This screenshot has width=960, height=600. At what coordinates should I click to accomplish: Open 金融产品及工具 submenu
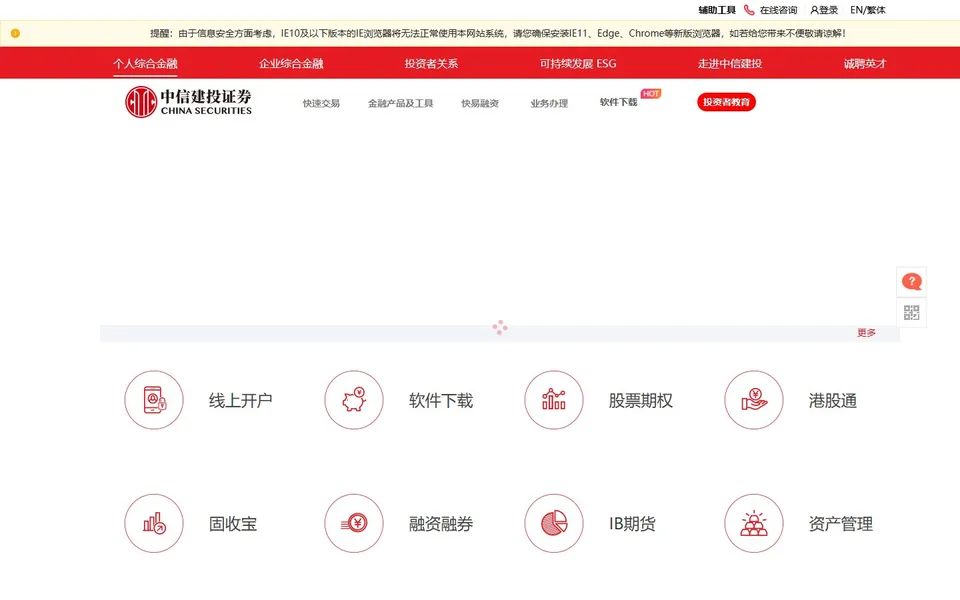(x=400, y=103)
